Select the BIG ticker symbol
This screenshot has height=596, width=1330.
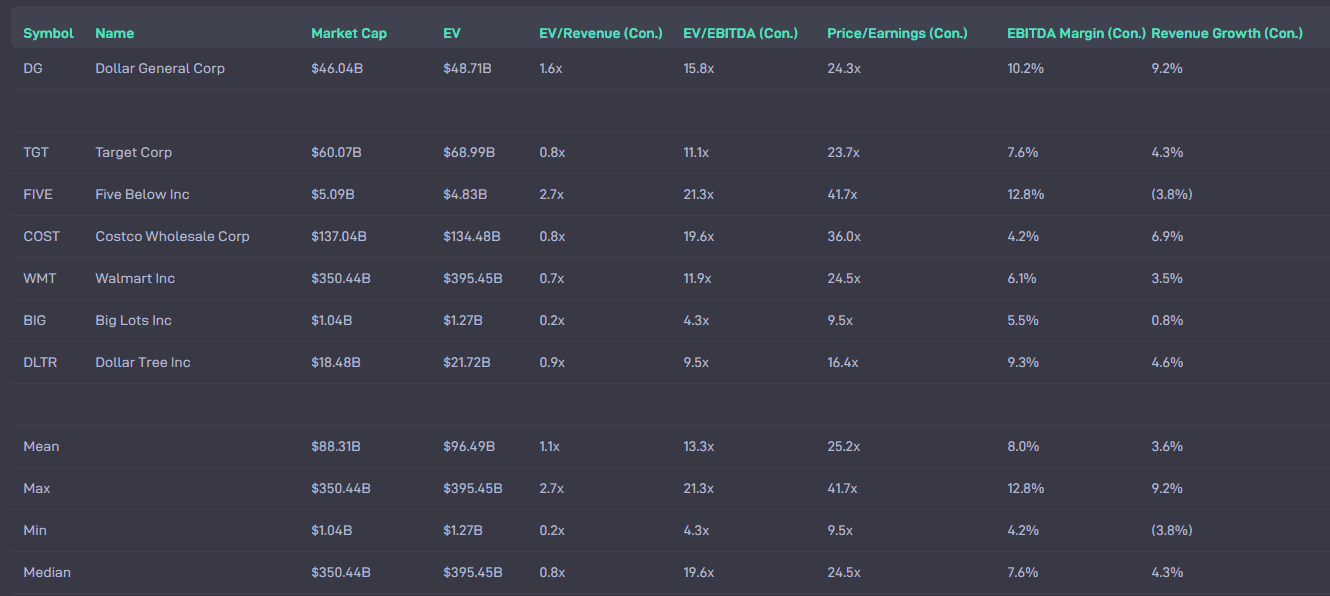(x=35, y=320)
